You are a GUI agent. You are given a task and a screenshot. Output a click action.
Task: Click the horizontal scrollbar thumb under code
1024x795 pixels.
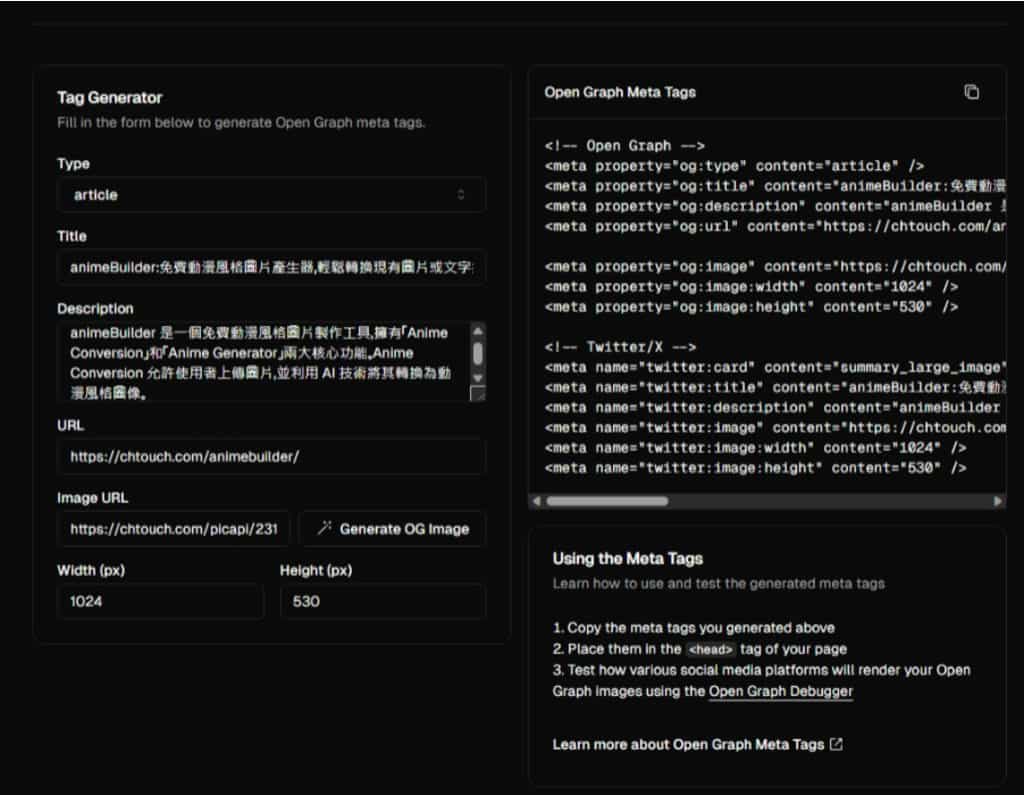[607, 501]
